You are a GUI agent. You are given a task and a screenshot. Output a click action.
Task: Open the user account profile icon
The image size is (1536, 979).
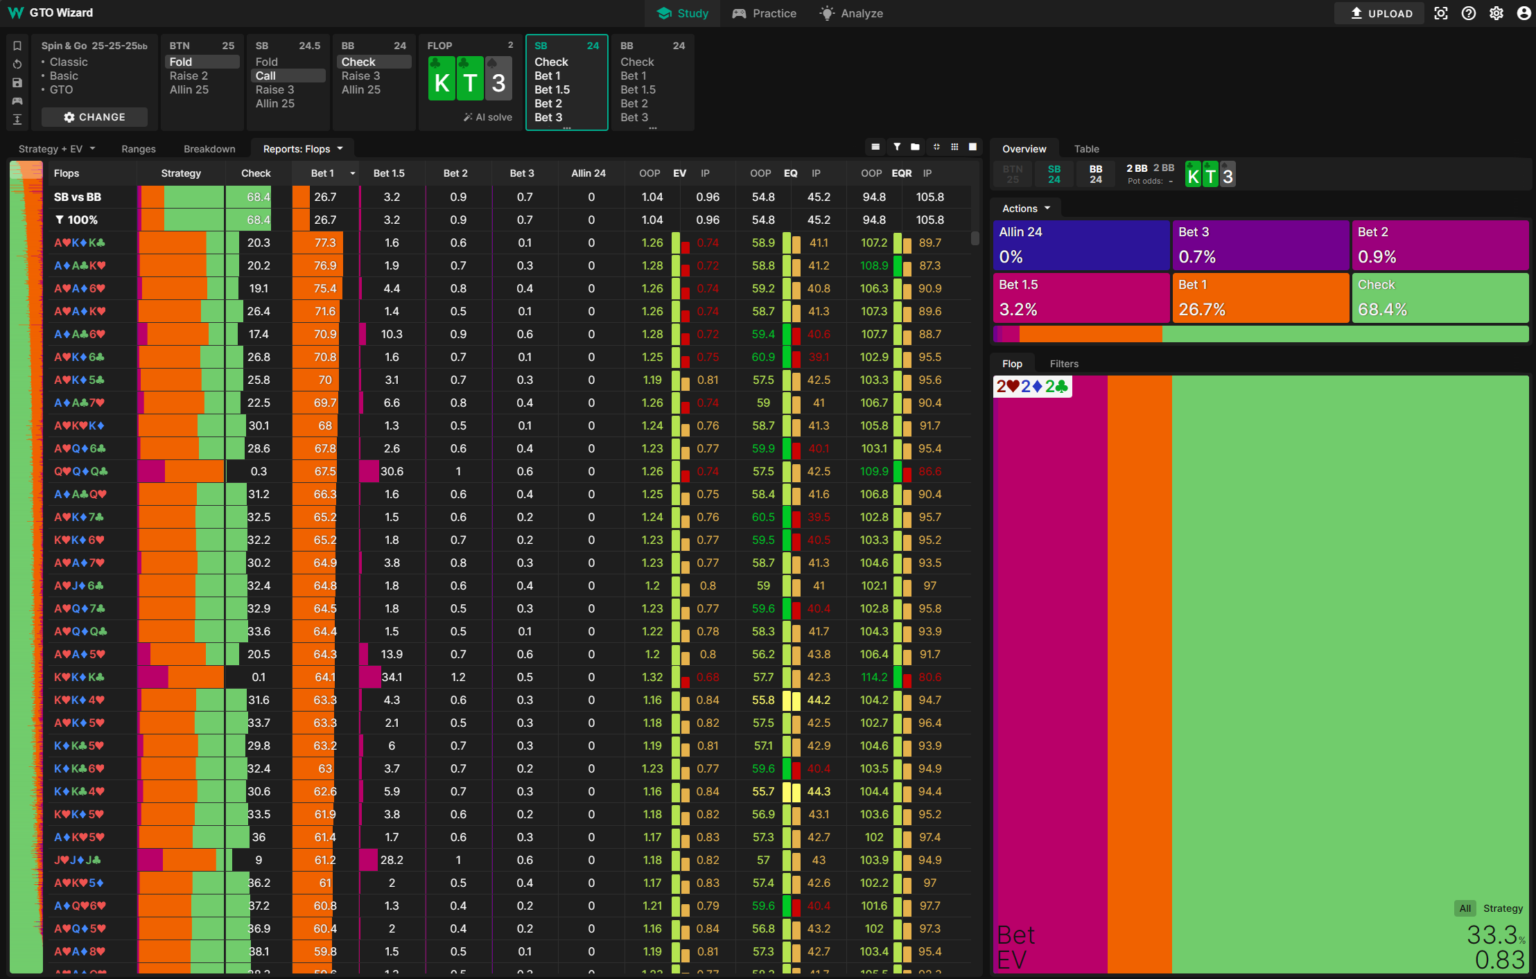(1522, 13)
